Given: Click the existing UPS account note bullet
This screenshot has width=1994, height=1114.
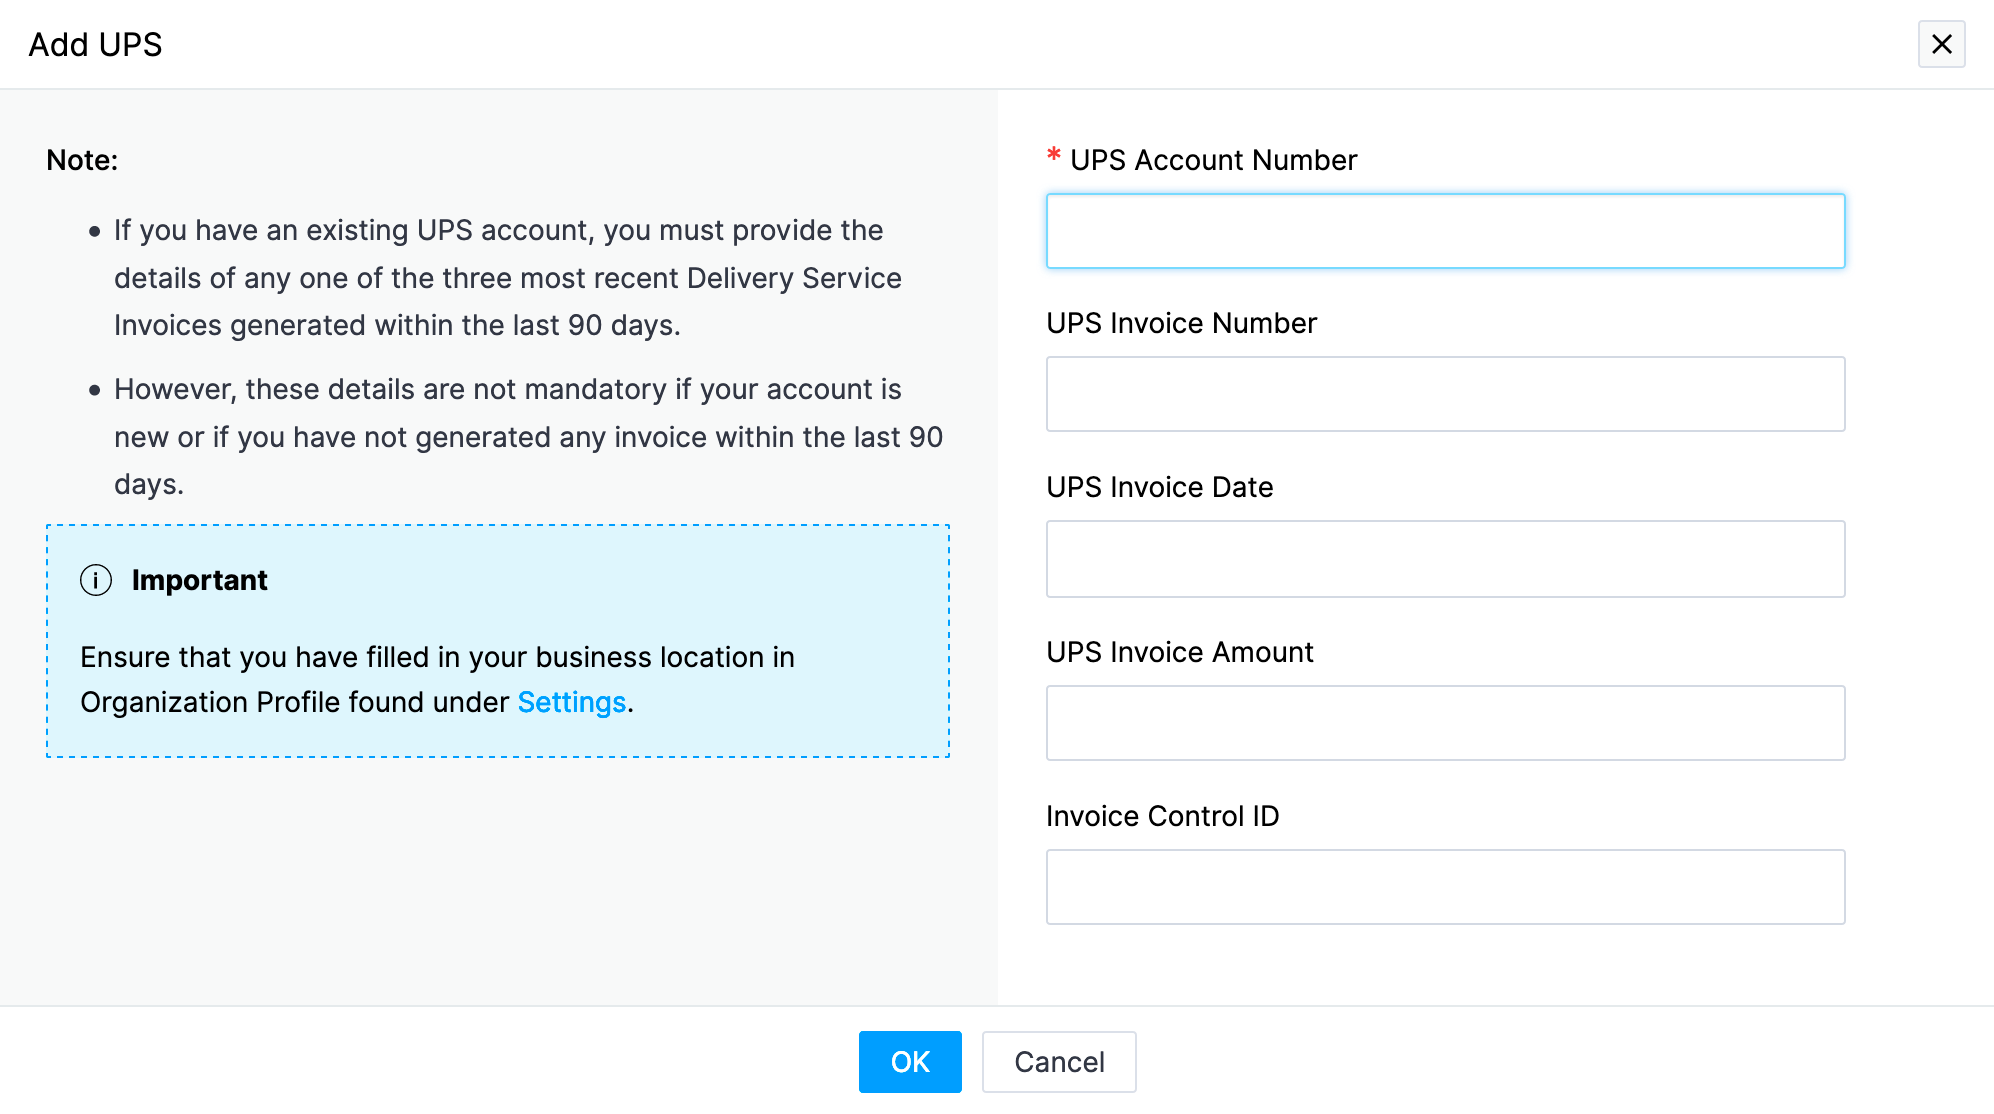Looking at the screenshot, I should pos(508,278).
